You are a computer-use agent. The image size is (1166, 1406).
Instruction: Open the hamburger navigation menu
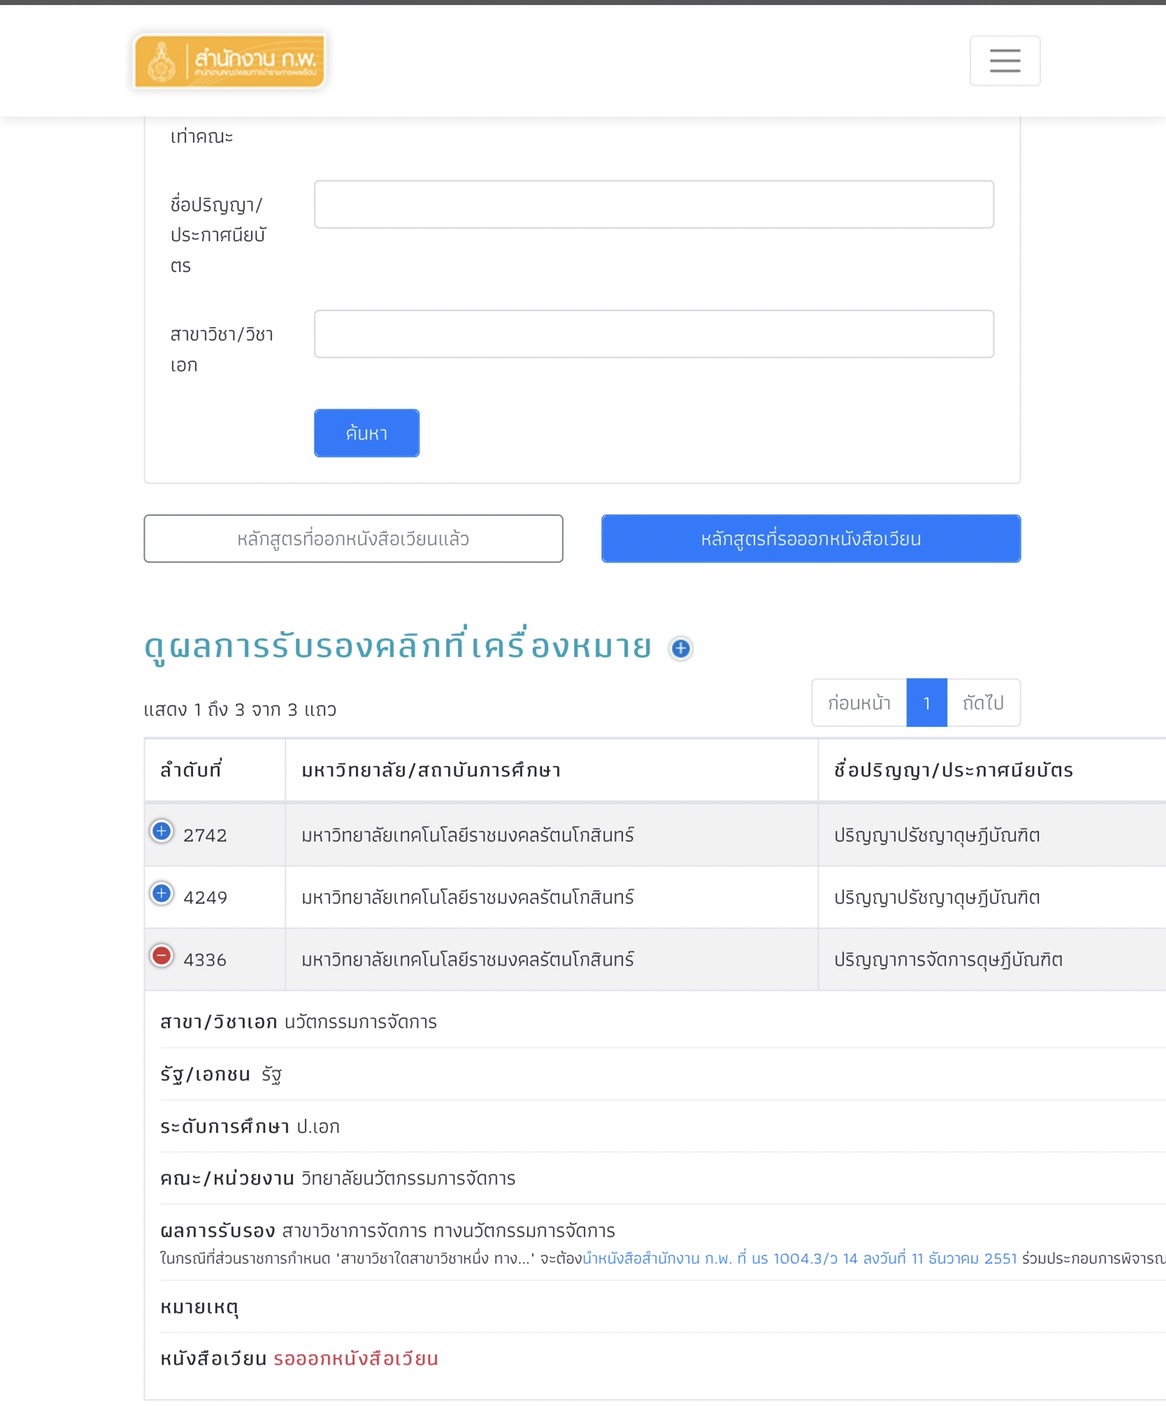tap(1004, 61)
